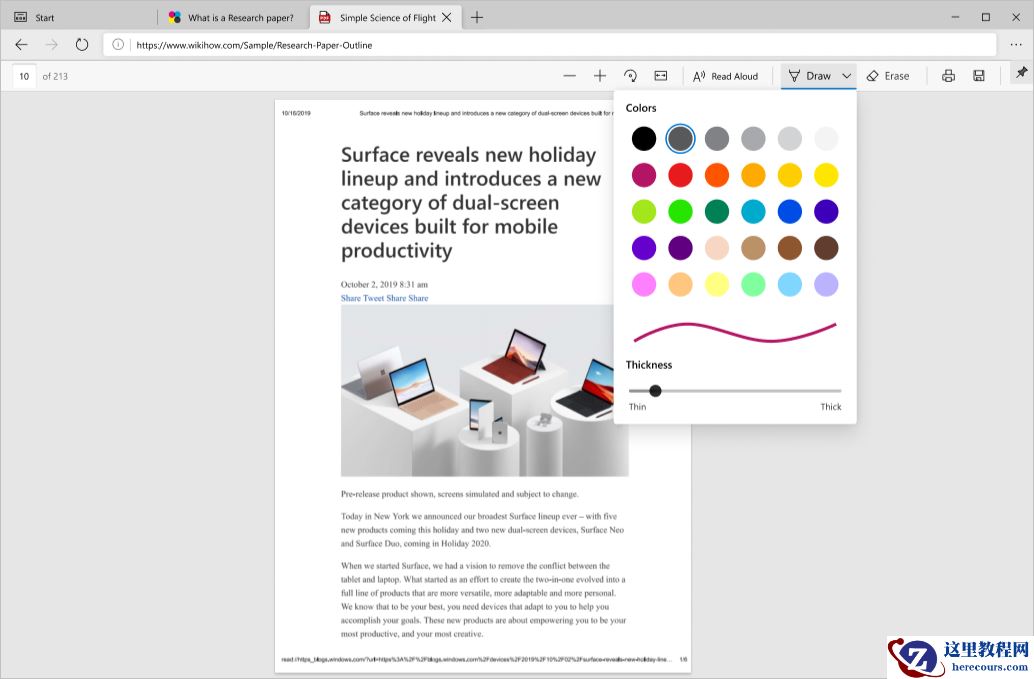Screen dimensions: 1034x679
Task: Collapse the Draw options dropdown arrow
Action: [x=847, y=76]
